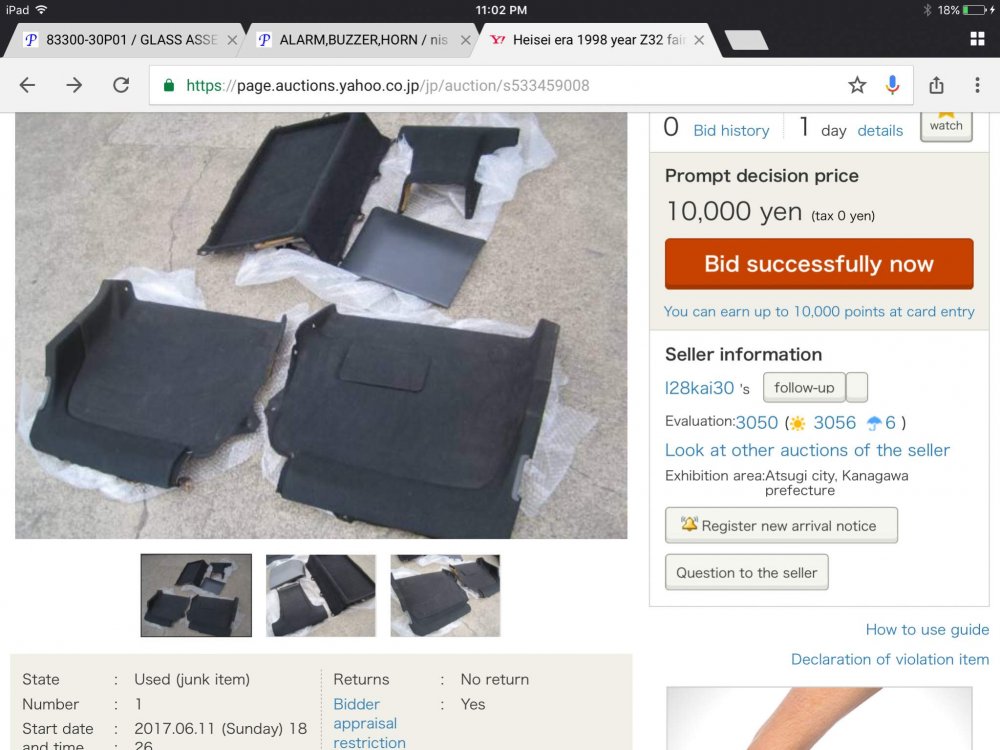
Task: Bookmark page using the star icon
Action: (x=857, y=85)
